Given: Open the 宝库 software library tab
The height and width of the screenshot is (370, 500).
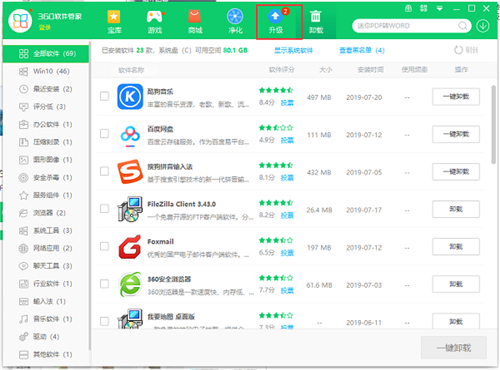Looking at the screenshot, I should click(114, 22).
